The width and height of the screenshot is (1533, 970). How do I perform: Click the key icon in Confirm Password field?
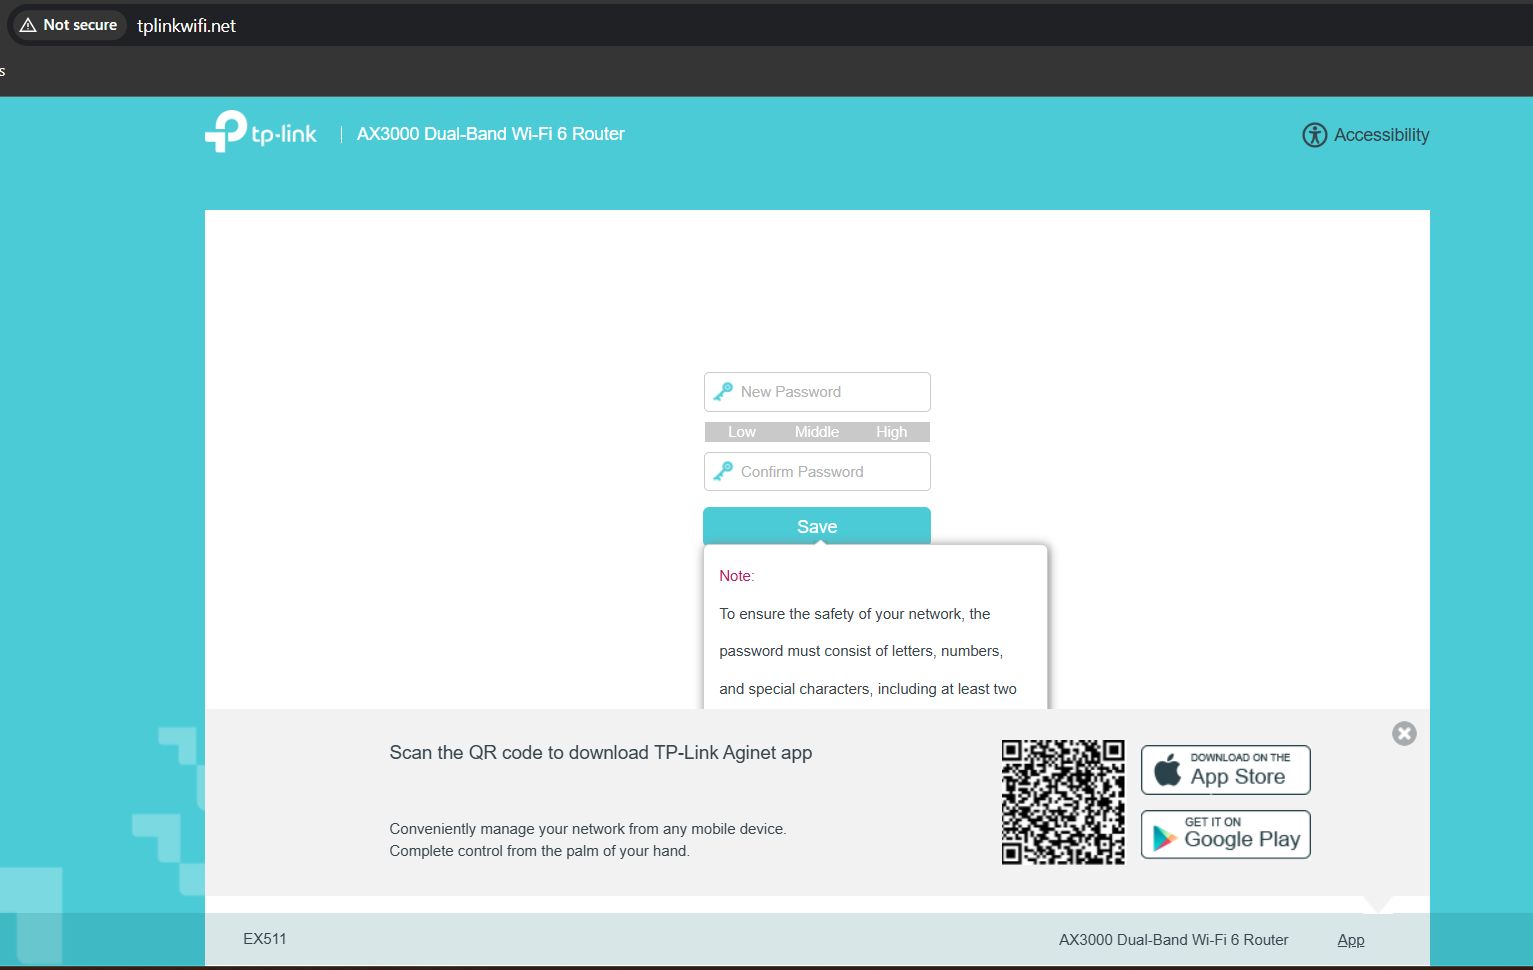coord(723,471)
